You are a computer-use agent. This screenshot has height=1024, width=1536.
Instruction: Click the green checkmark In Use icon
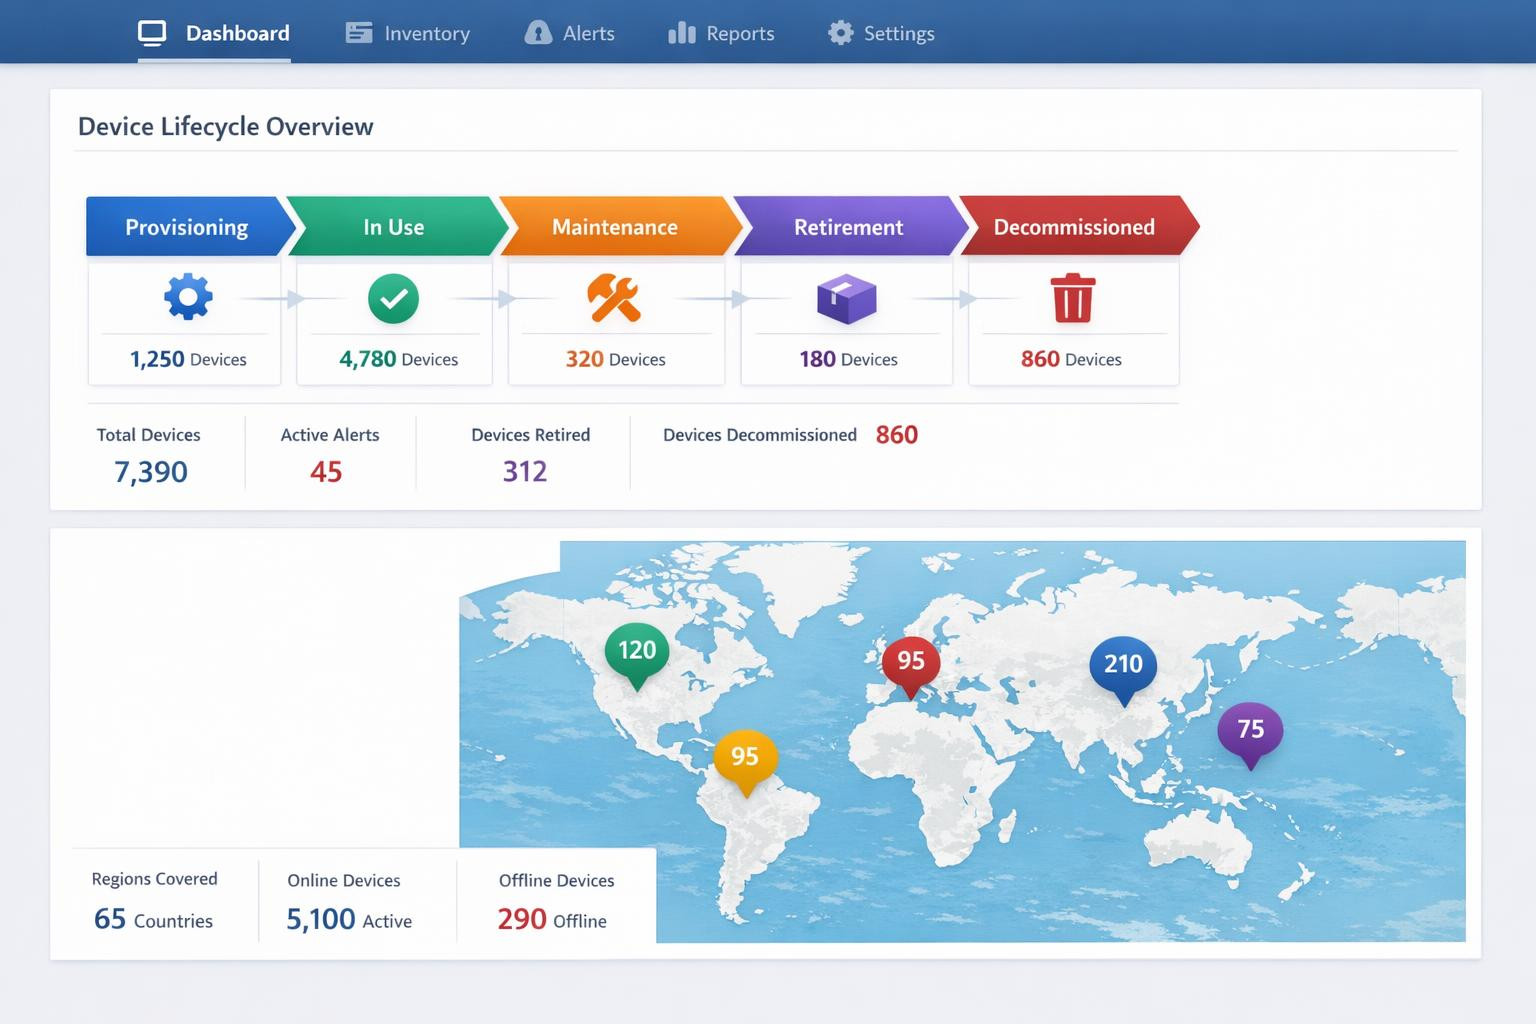click(393, 298)
